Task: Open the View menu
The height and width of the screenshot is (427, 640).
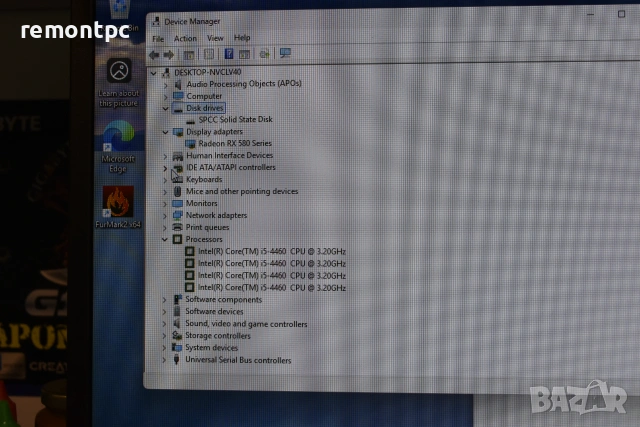Action: (x=215, y=38)
